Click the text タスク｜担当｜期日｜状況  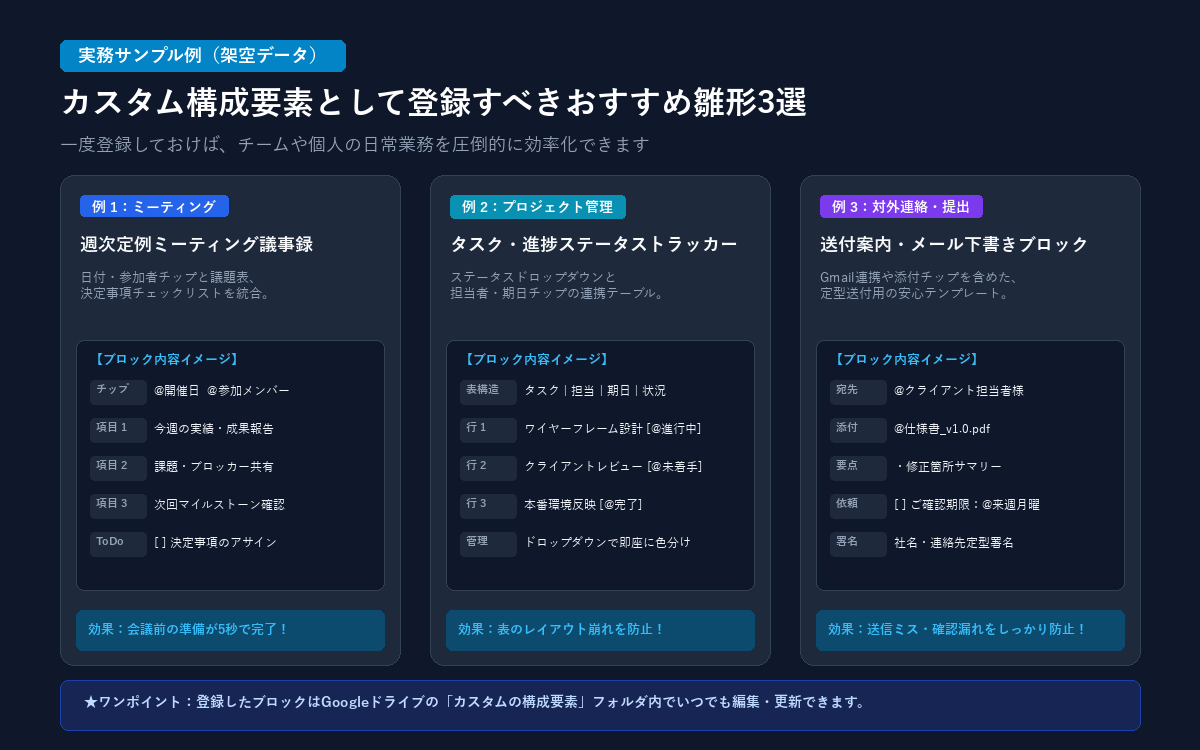coord(595,391)
